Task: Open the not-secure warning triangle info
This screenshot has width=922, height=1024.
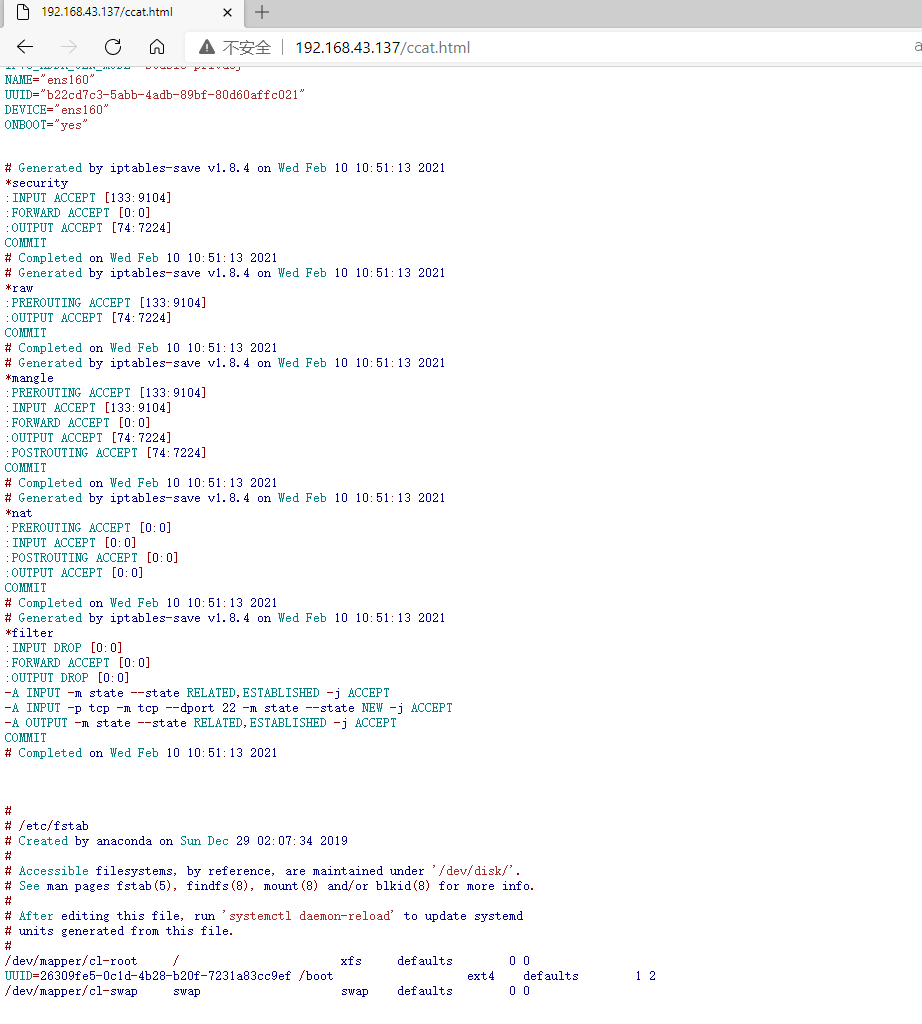Action: click(x=207, y=47)
